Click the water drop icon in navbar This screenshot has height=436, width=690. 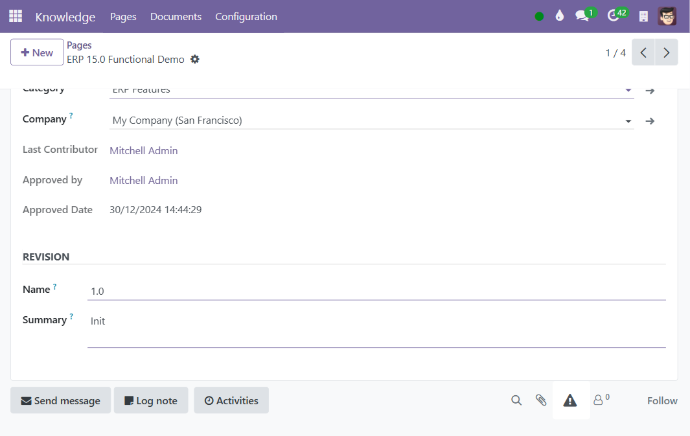pyautogui.click(x=559, y=16)
